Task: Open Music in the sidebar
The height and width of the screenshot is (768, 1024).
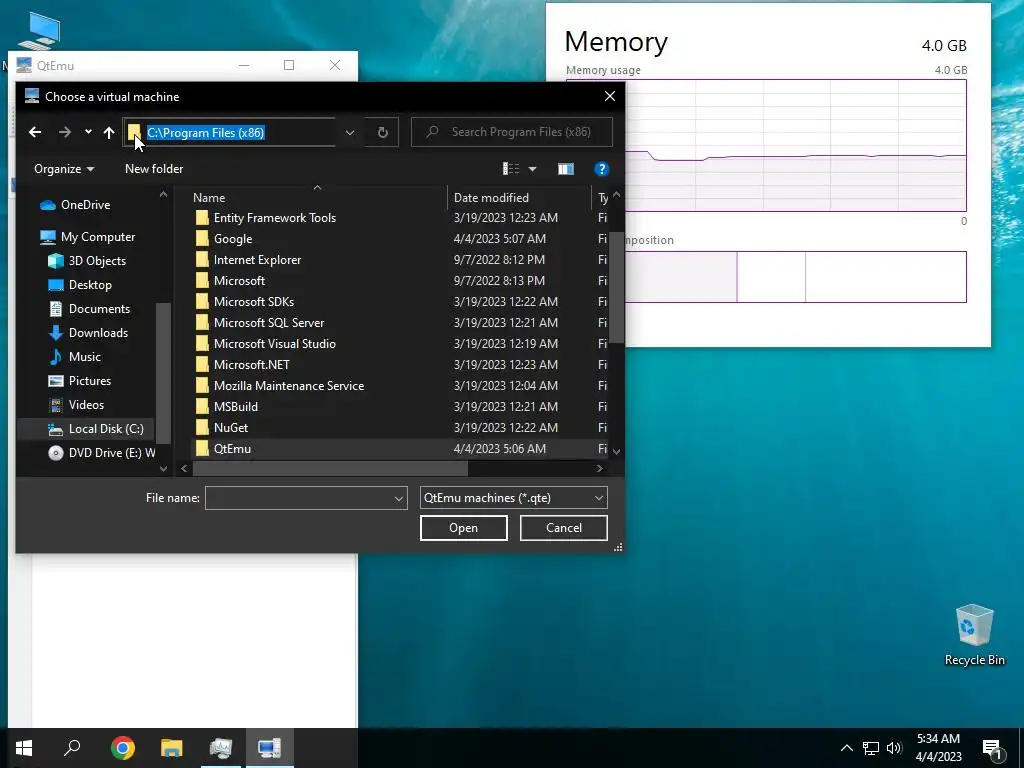Action: coord(85,357)
